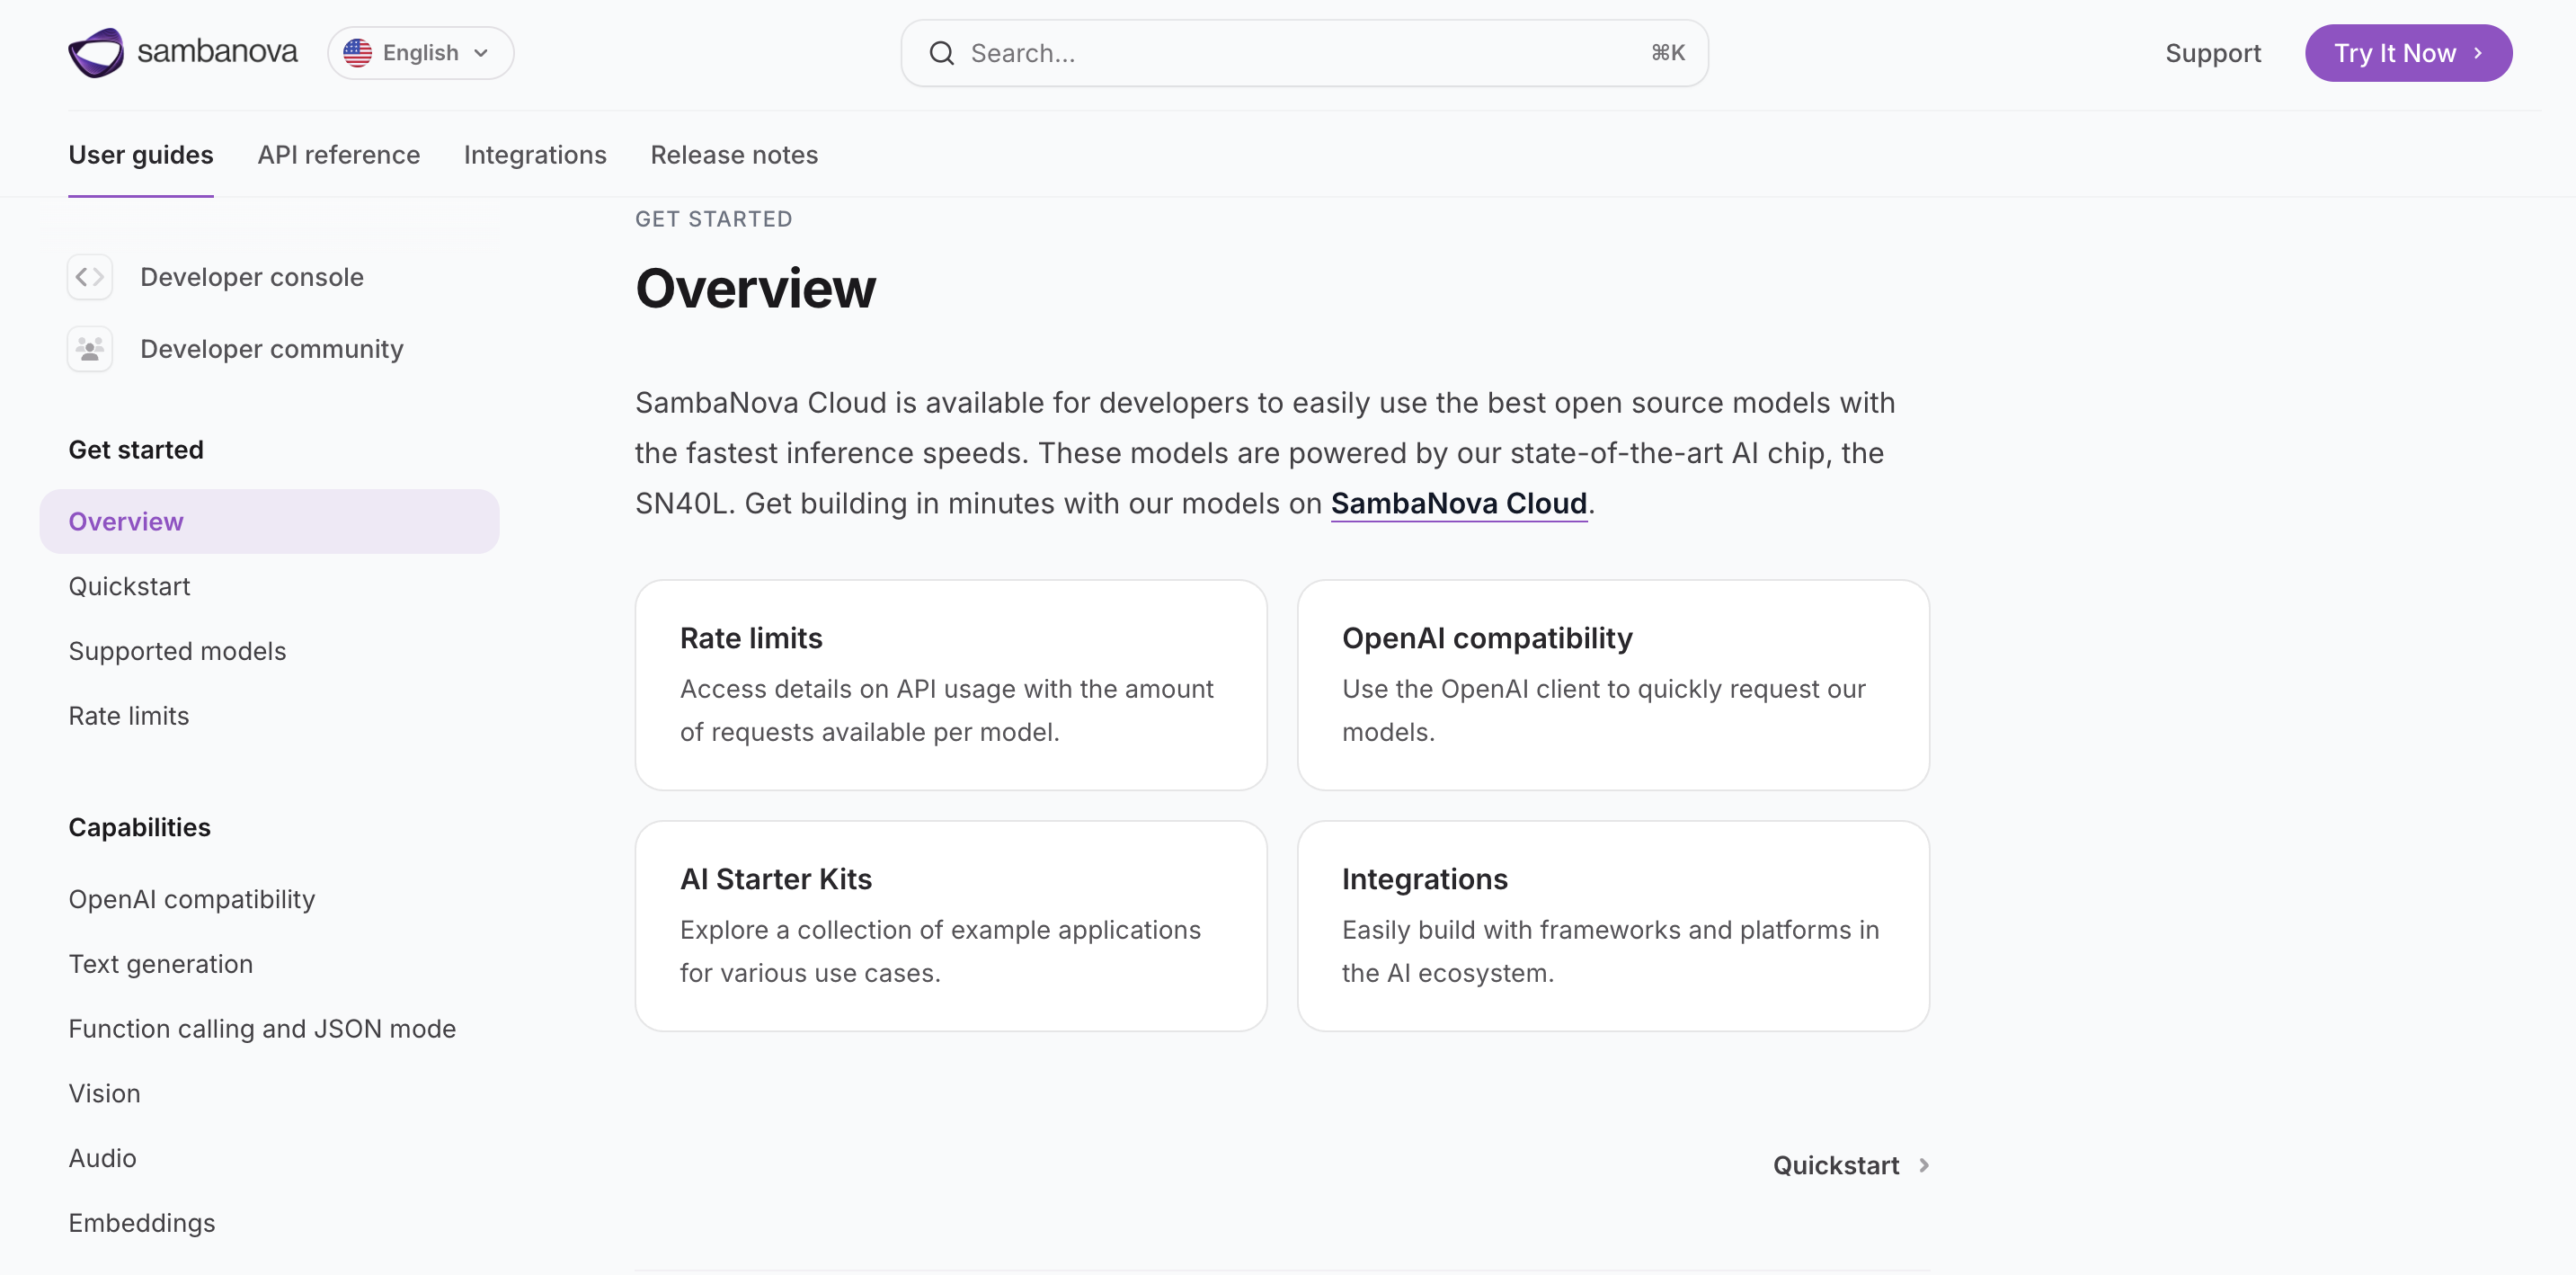Click the US flag language icon
The width and height of the screenshot is (2576, 1275).
tap(357, 53)
